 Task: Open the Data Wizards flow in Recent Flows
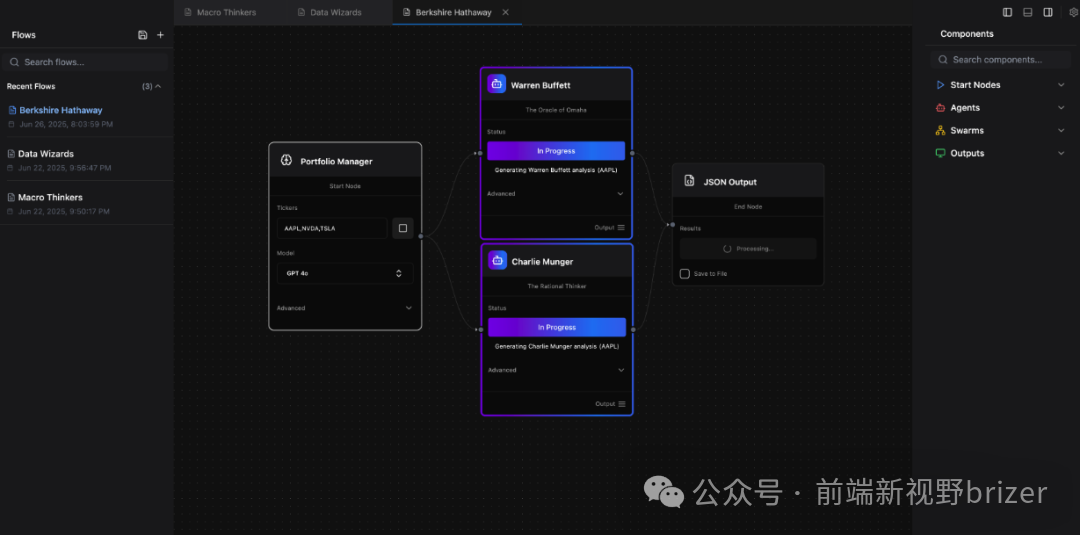pos(45,154)
